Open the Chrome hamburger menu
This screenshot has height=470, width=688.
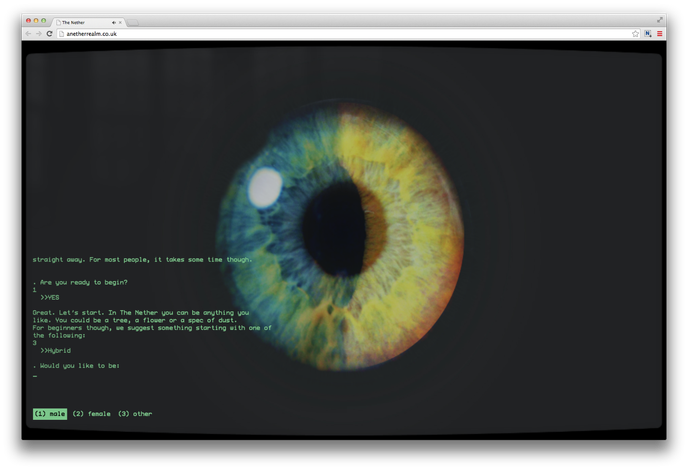[x=660, y=34]
